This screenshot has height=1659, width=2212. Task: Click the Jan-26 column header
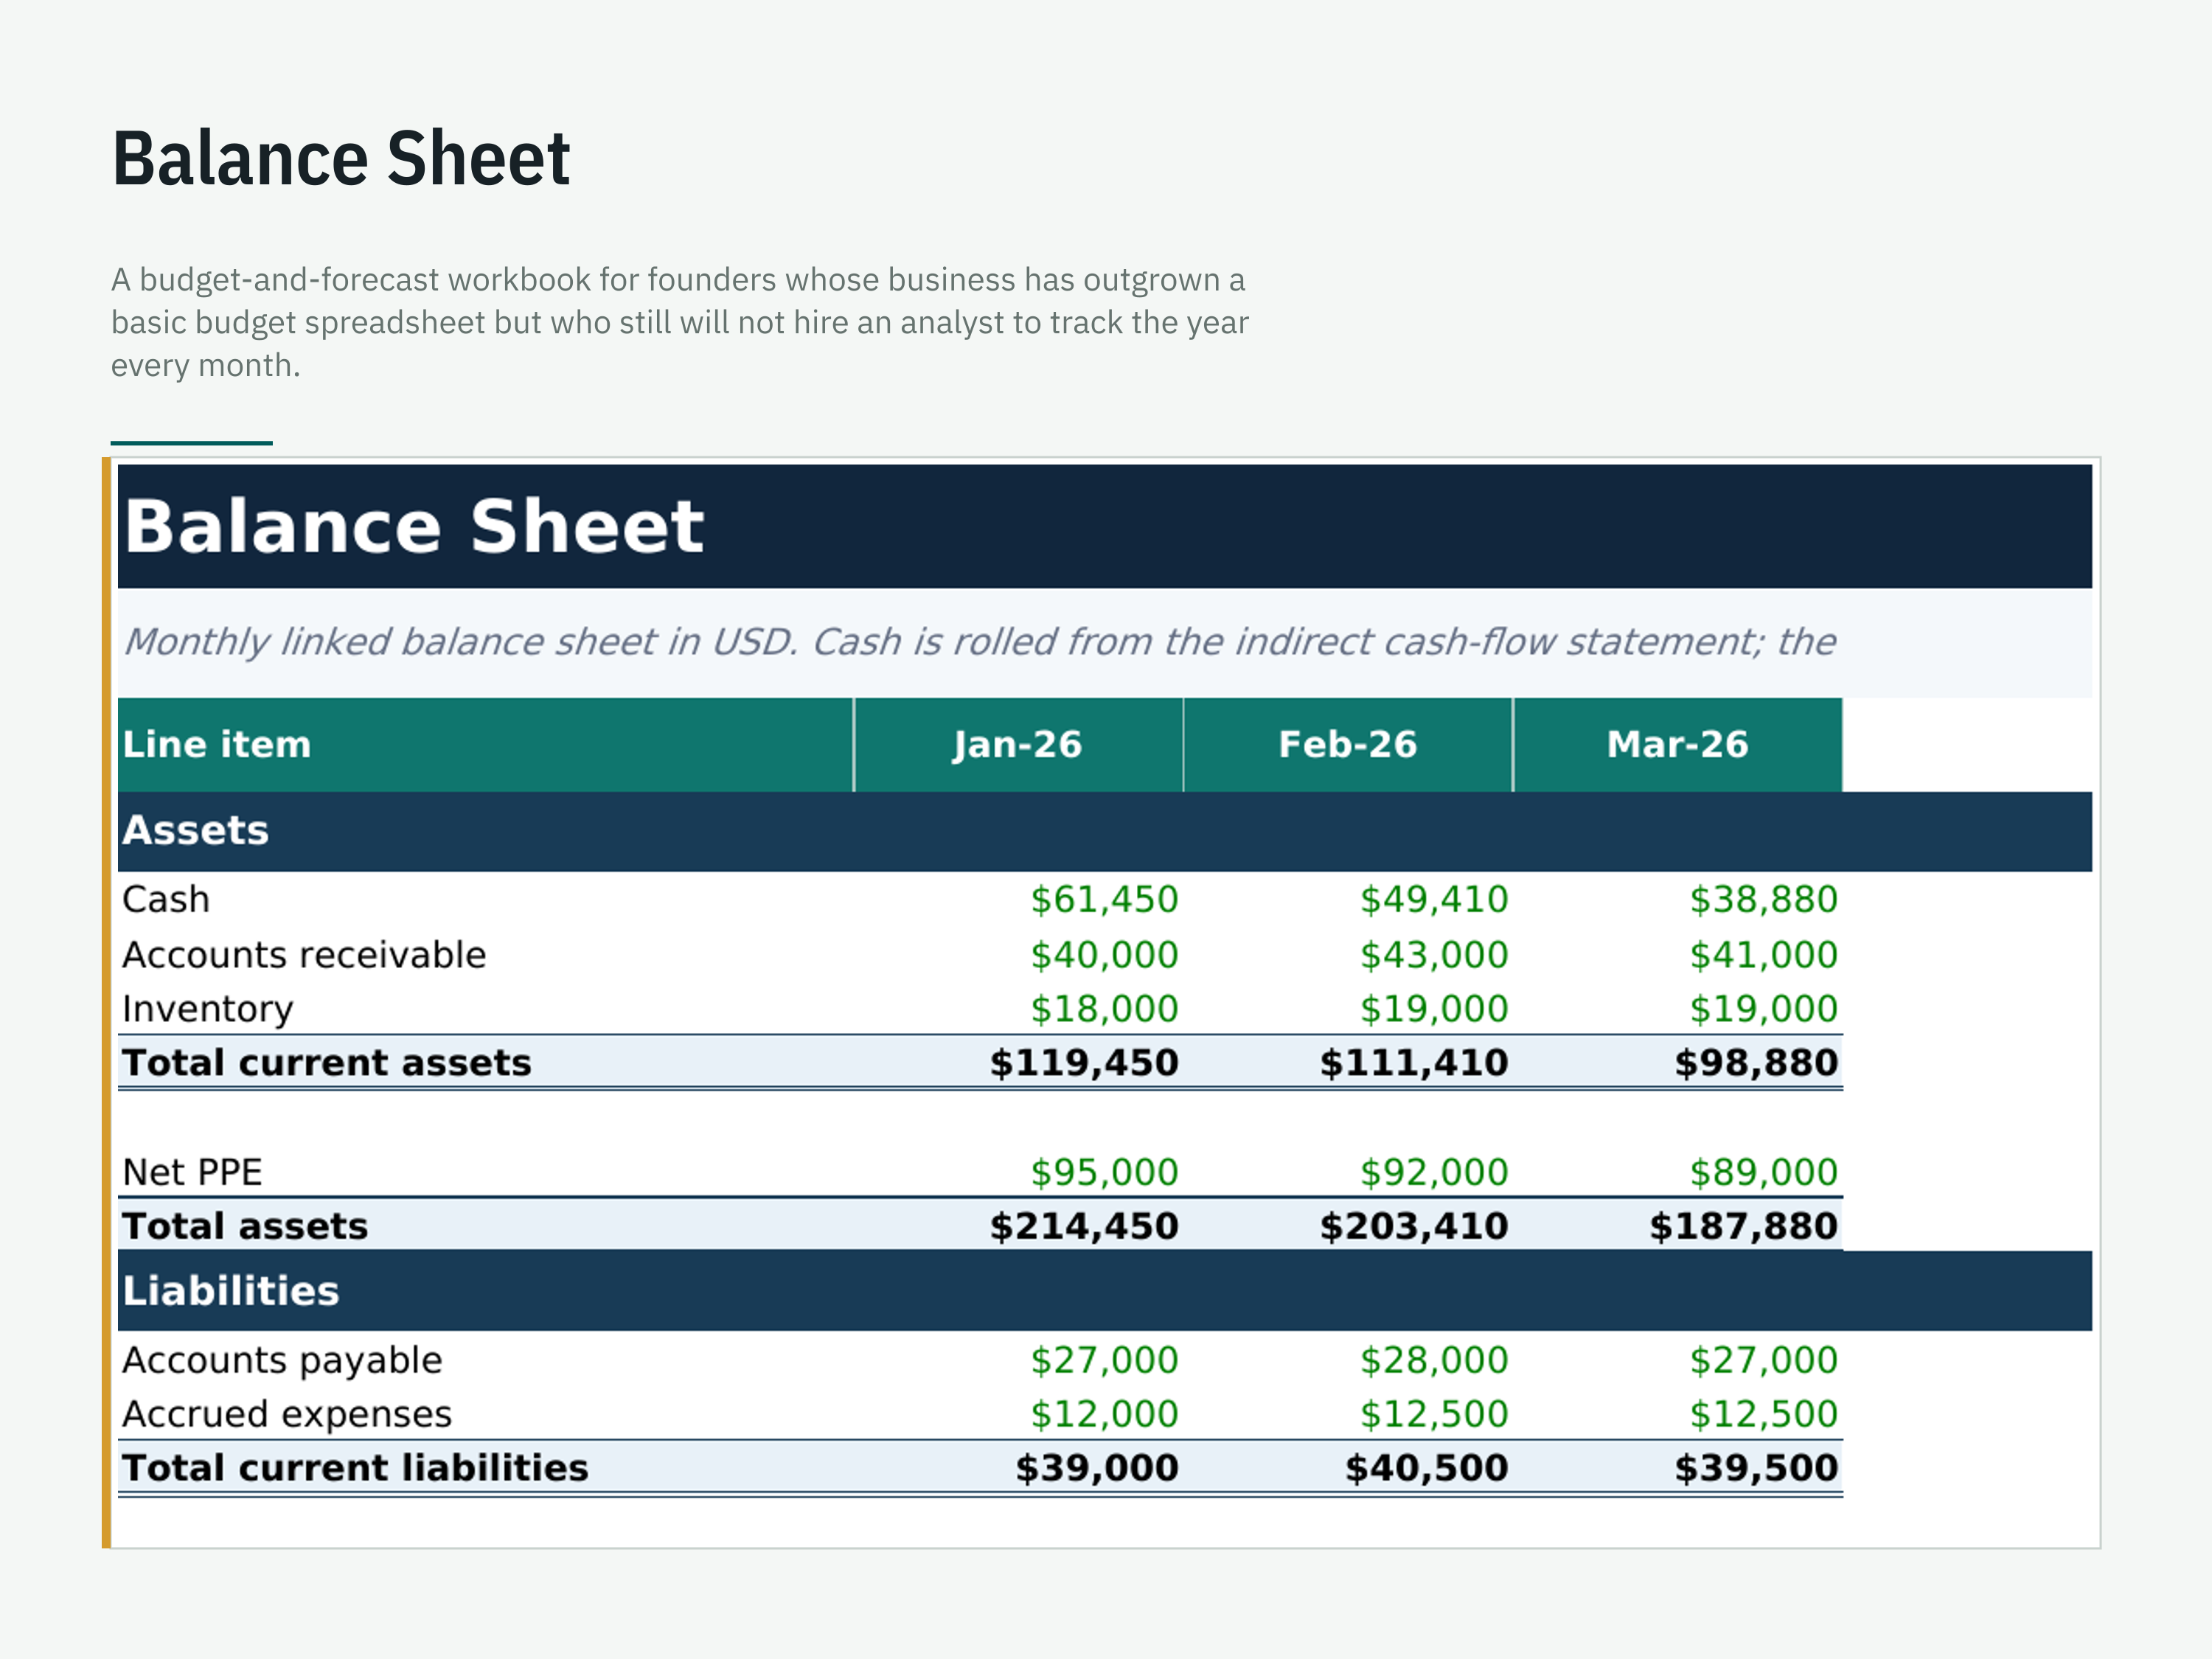coord(1018,745)
